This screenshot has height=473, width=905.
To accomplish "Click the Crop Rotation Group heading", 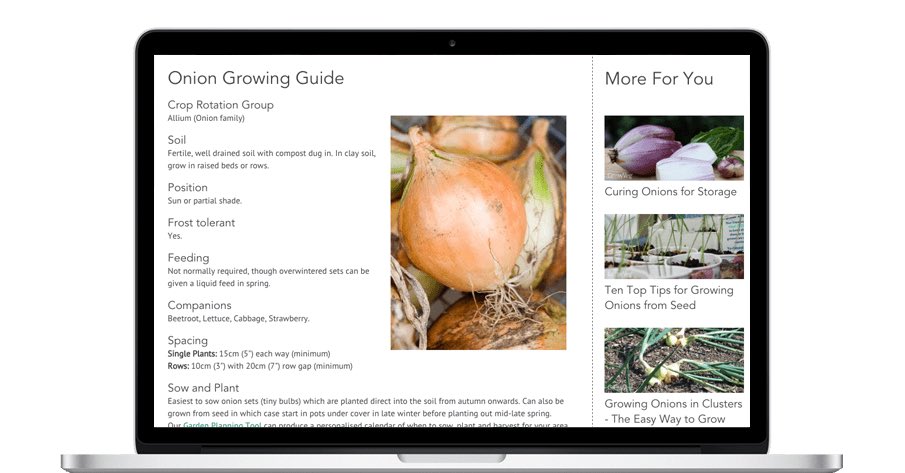I will click(x=220, y=105).
